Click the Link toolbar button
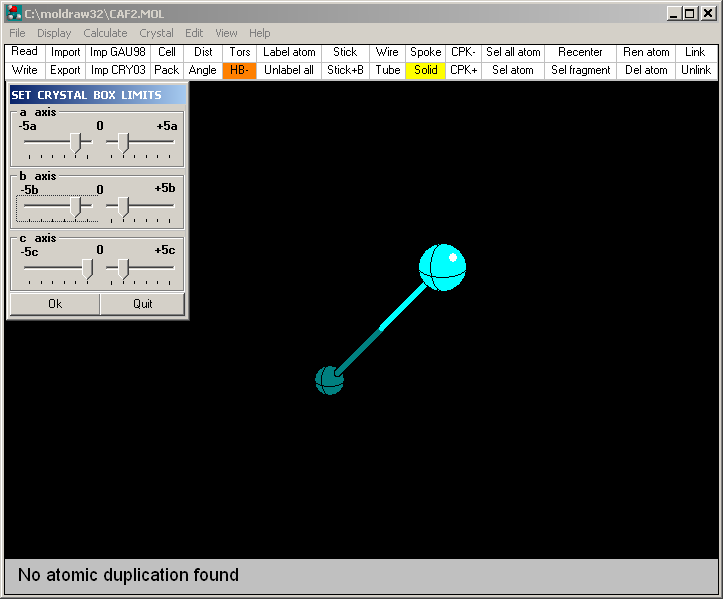The height and width of the screenshot is (599, 723). coord(696,52)
